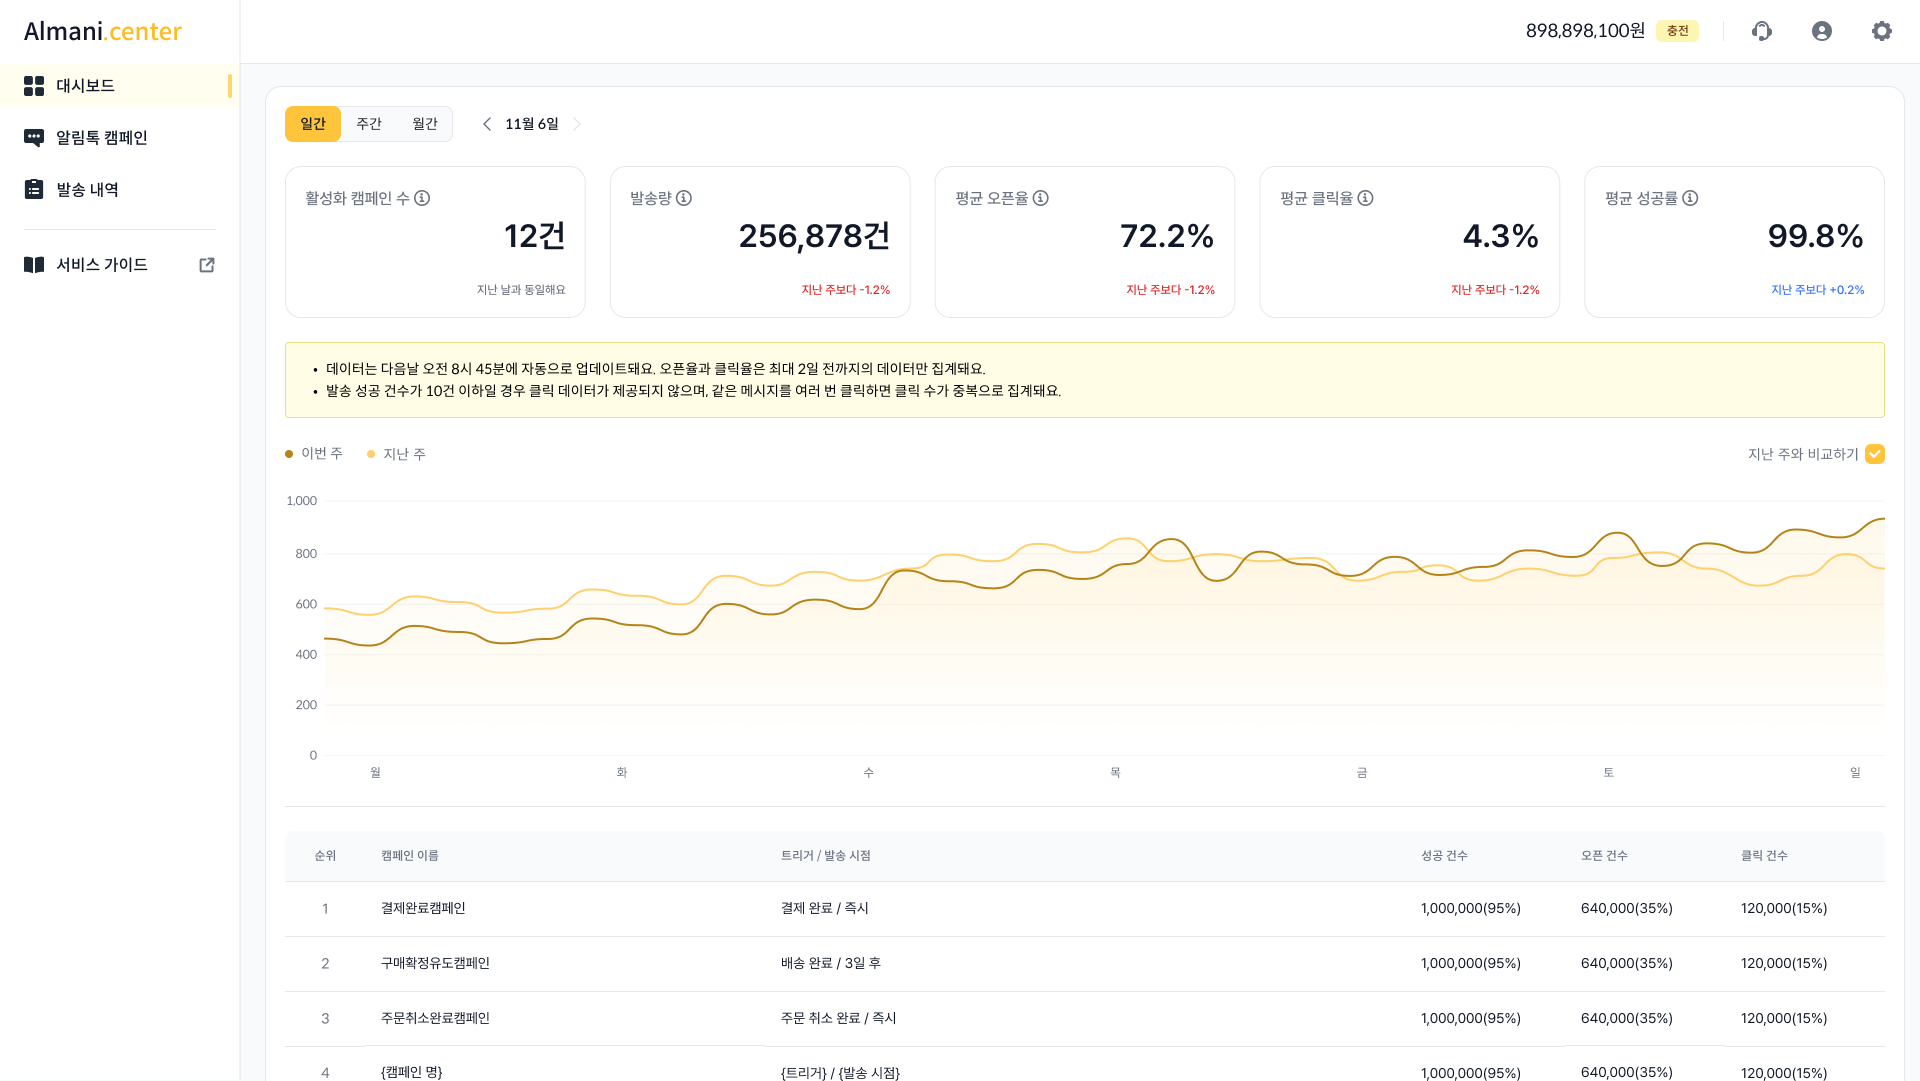Open settings gear icon
The width and height of the screenshot is (1920, 1081).
pos(1882,31)
